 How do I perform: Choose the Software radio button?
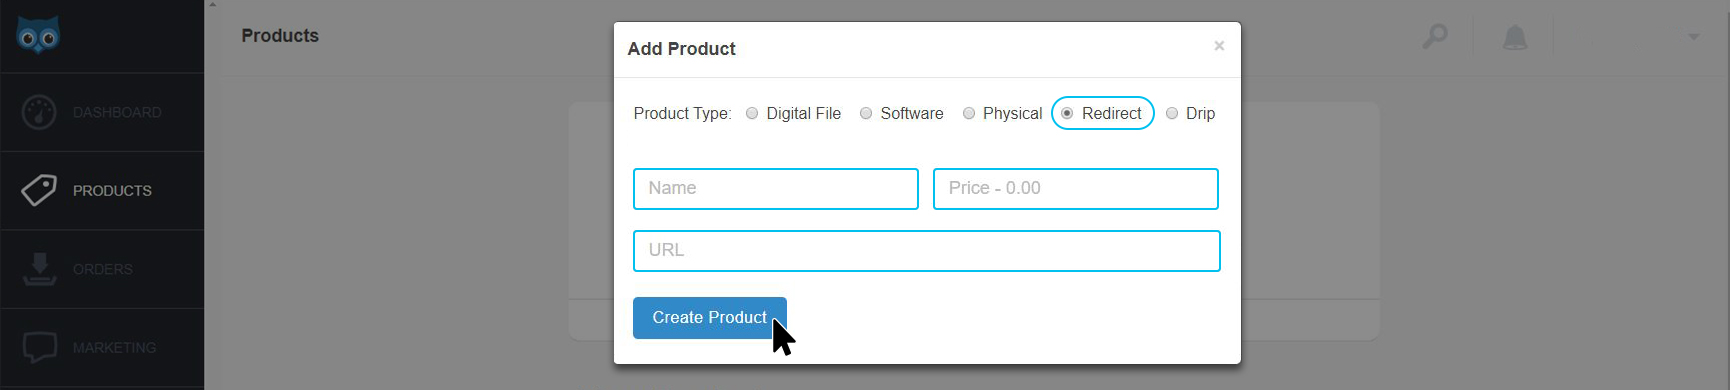point(866,113)
